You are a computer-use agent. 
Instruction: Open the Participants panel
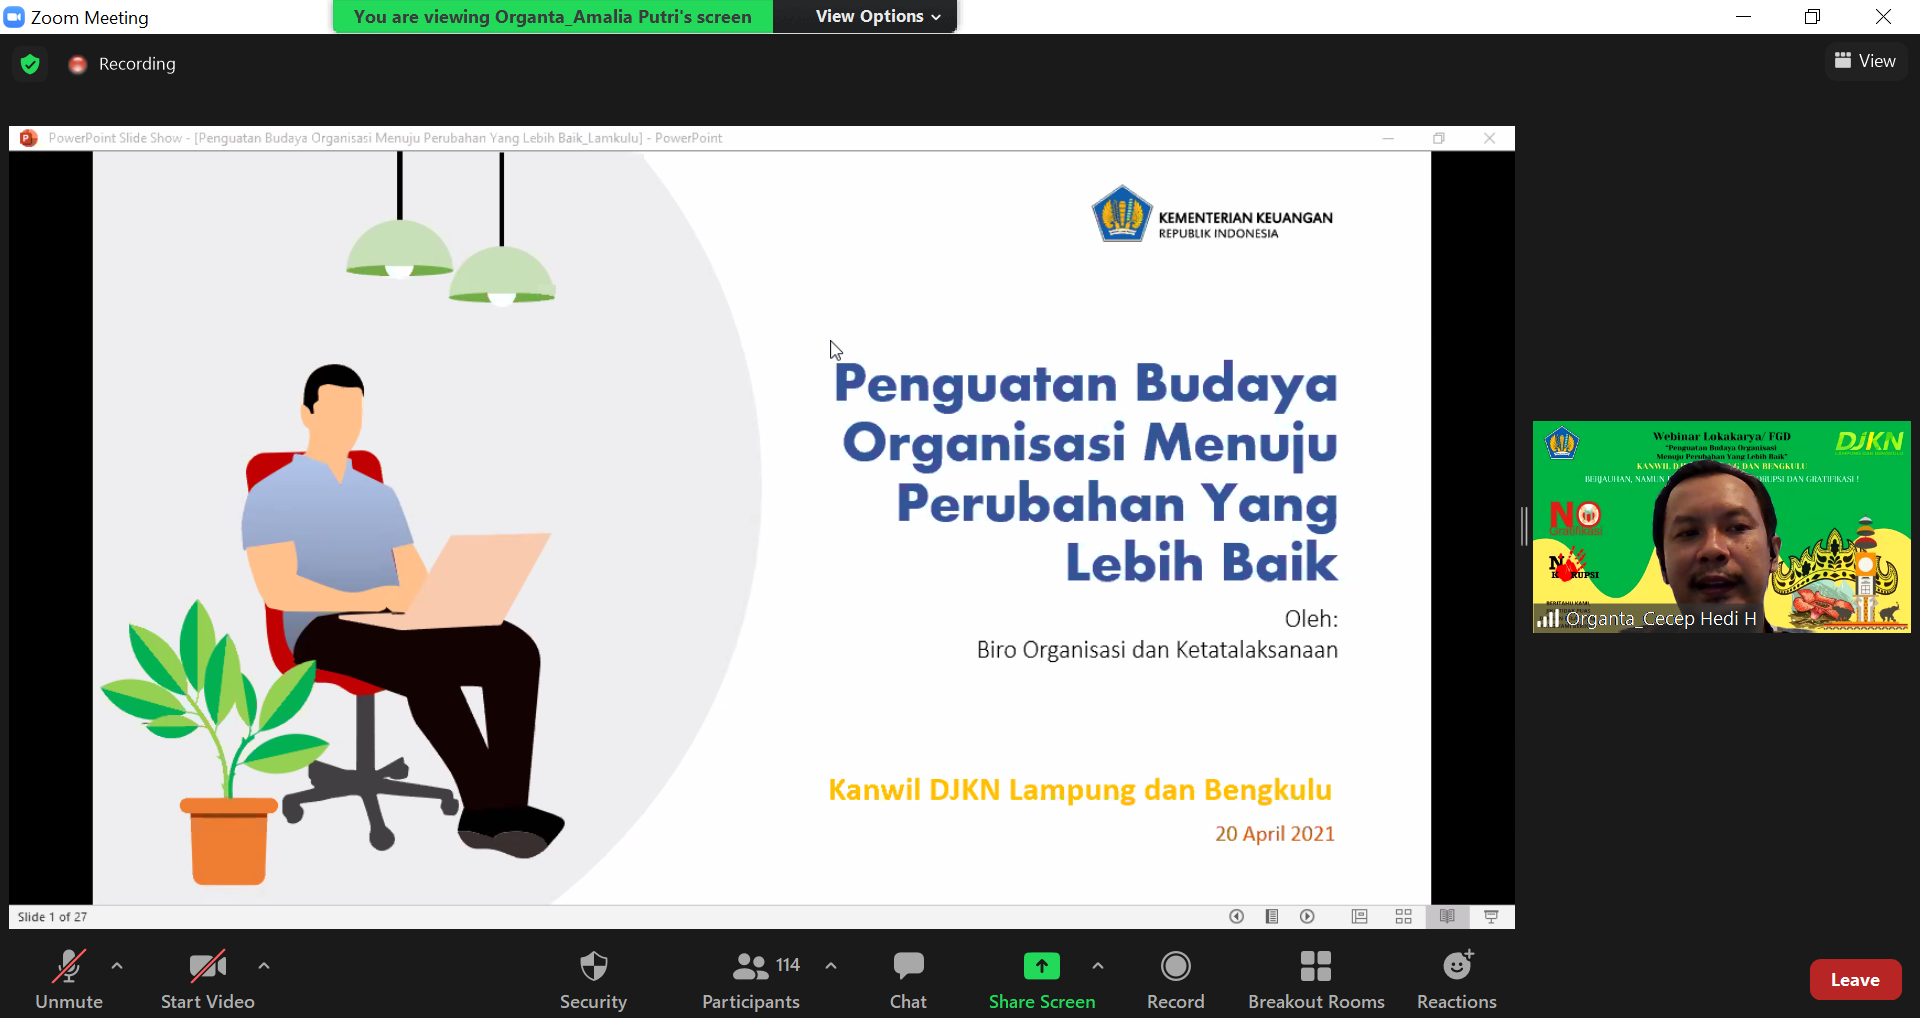pos(751,979)
